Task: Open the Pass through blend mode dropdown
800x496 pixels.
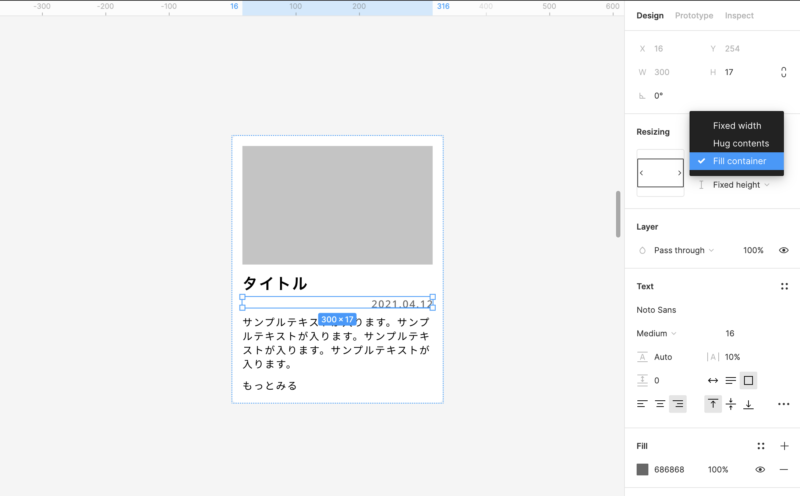Action: [x=684, y=250]
